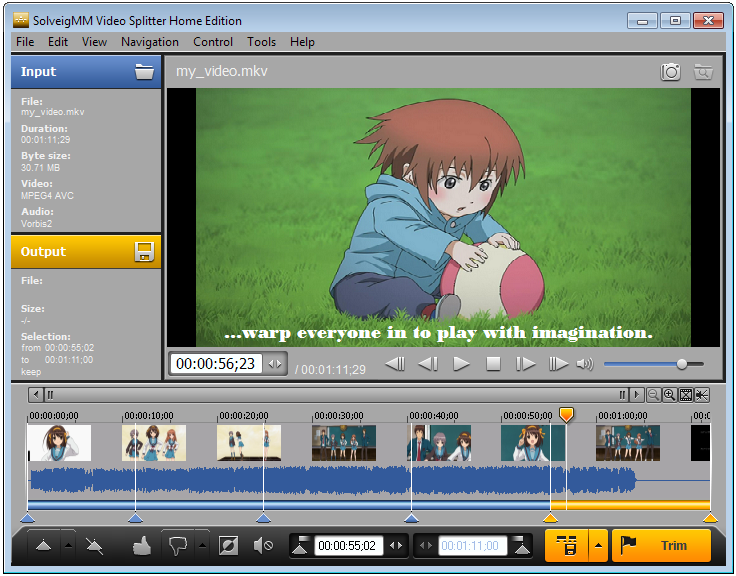Click the current time field 00:00:56;23

click(x=215, y=364)
